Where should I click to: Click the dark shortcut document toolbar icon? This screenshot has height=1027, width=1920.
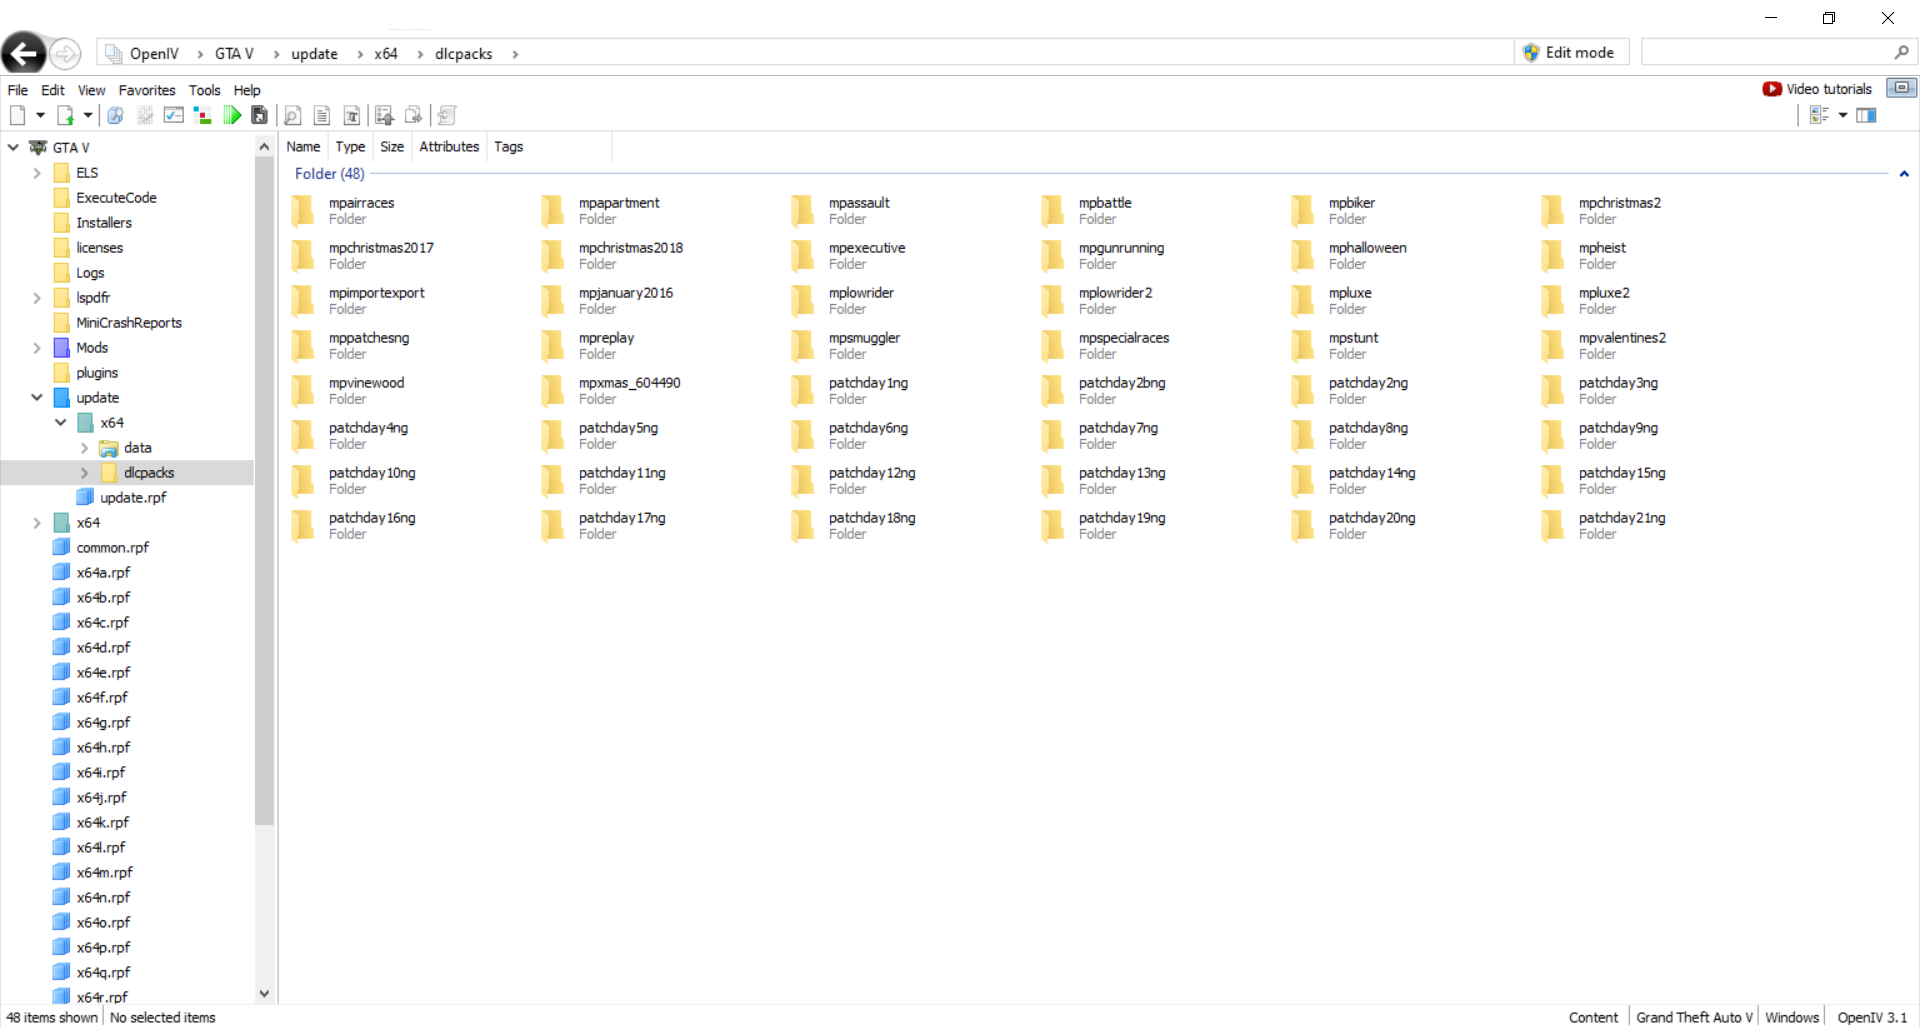[260, 116]
